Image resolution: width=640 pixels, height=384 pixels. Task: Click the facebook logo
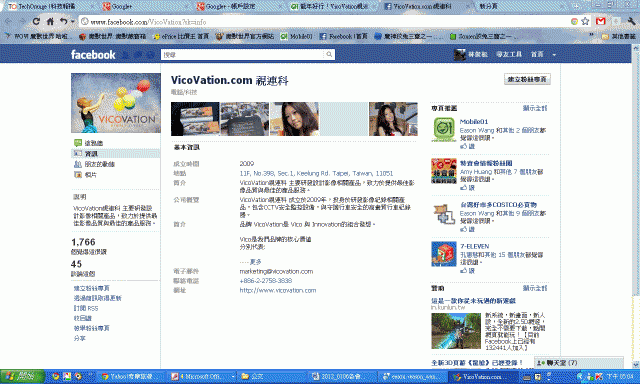pyautogui.click(x=93, y=55)
